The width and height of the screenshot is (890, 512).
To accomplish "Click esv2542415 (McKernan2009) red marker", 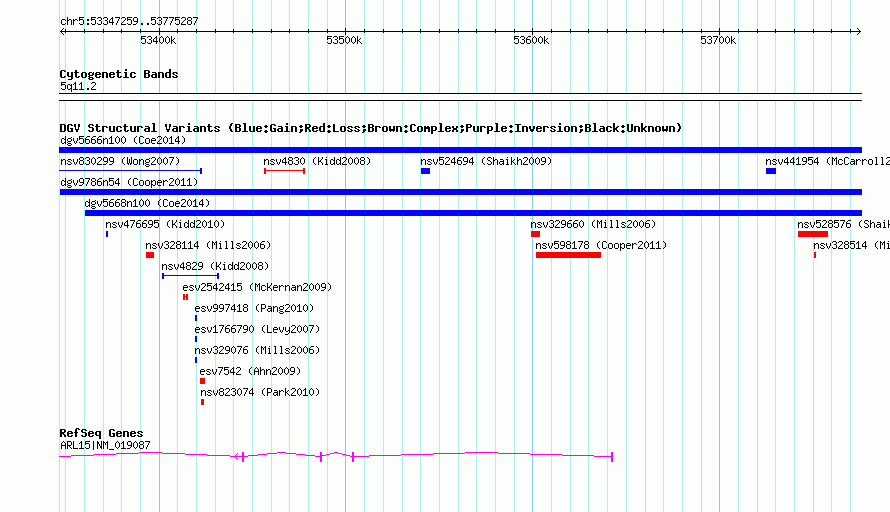I will [x=186, y=297].
